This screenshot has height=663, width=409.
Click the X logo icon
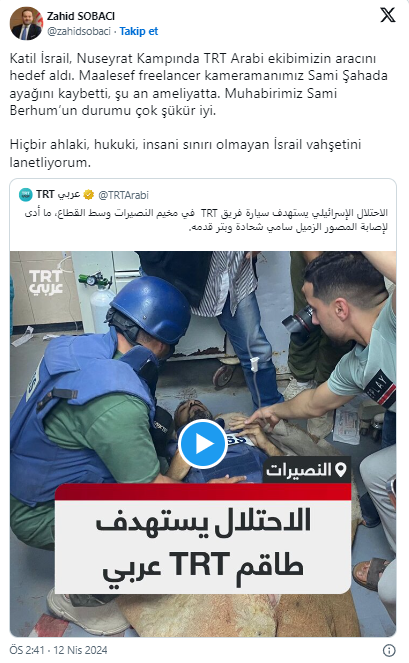387,16
